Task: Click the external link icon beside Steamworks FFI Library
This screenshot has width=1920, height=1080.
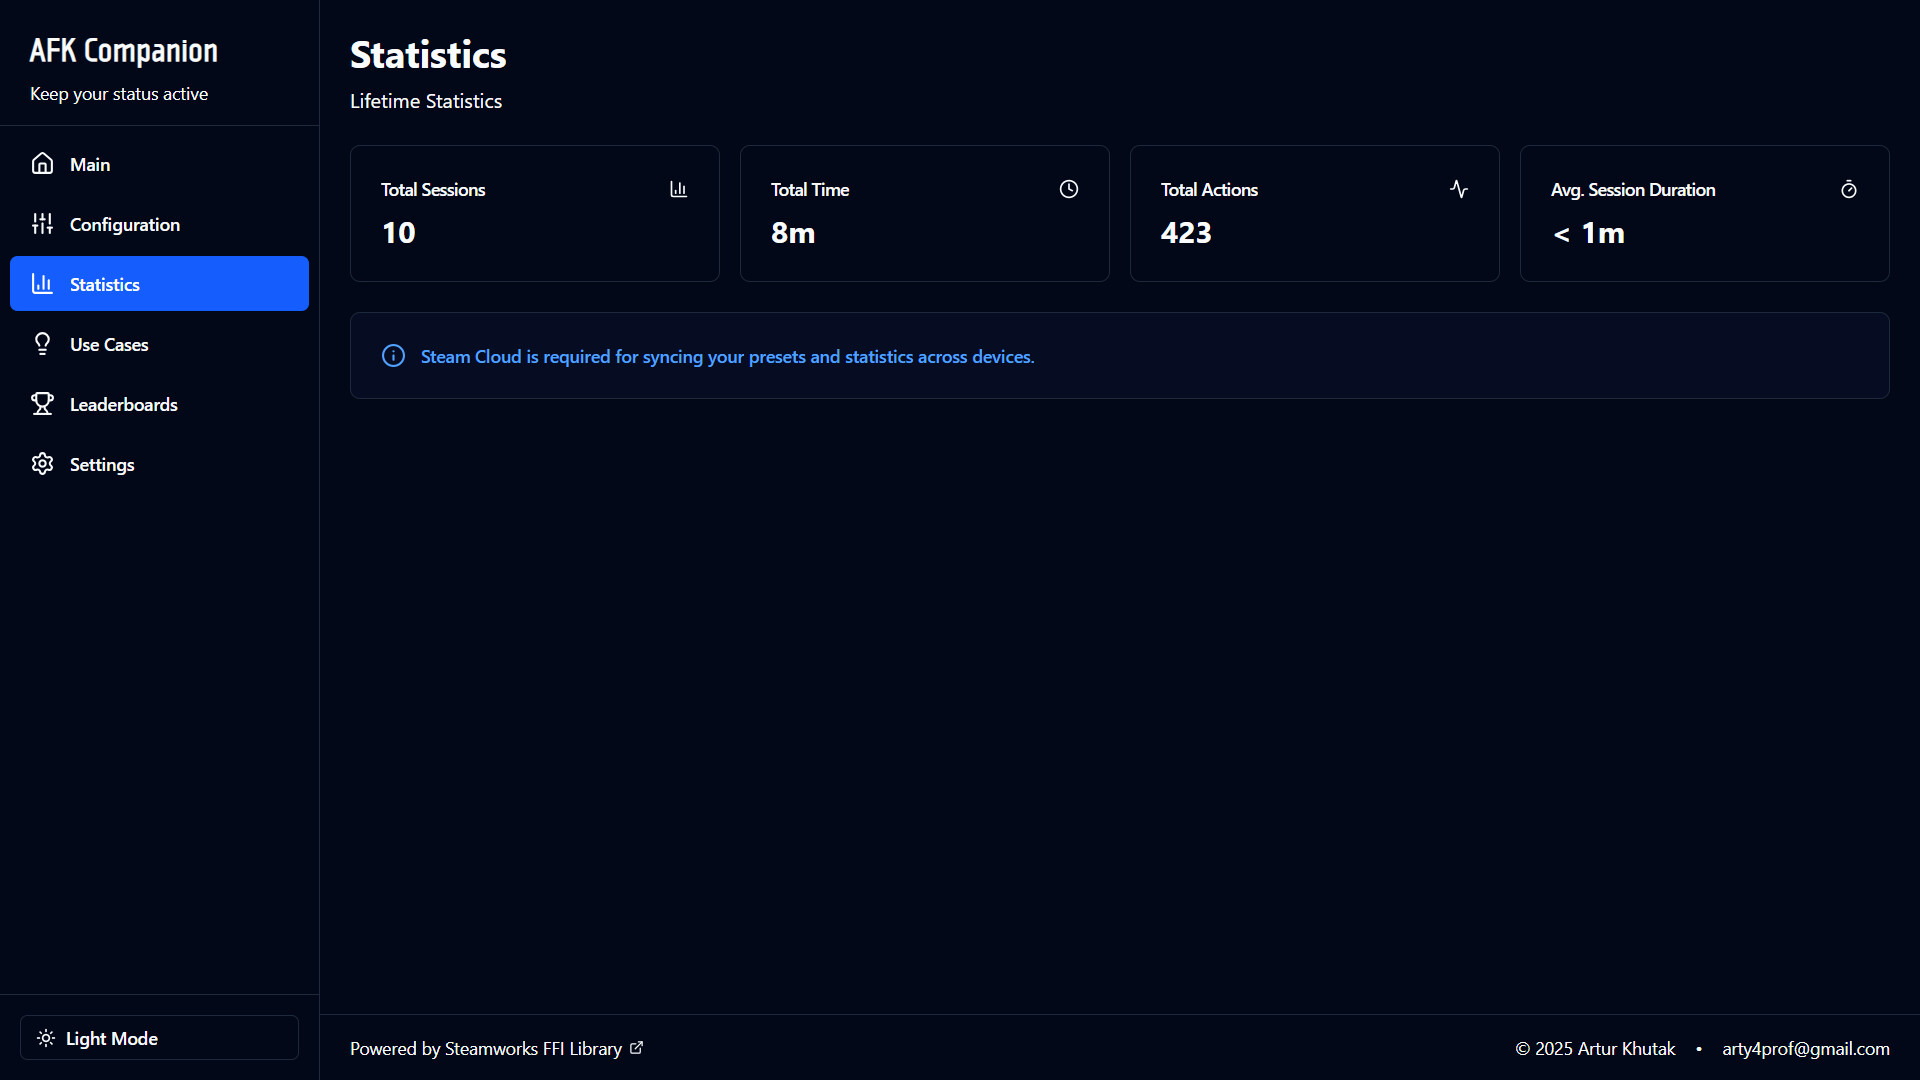Action: (x=637, y=1048)
